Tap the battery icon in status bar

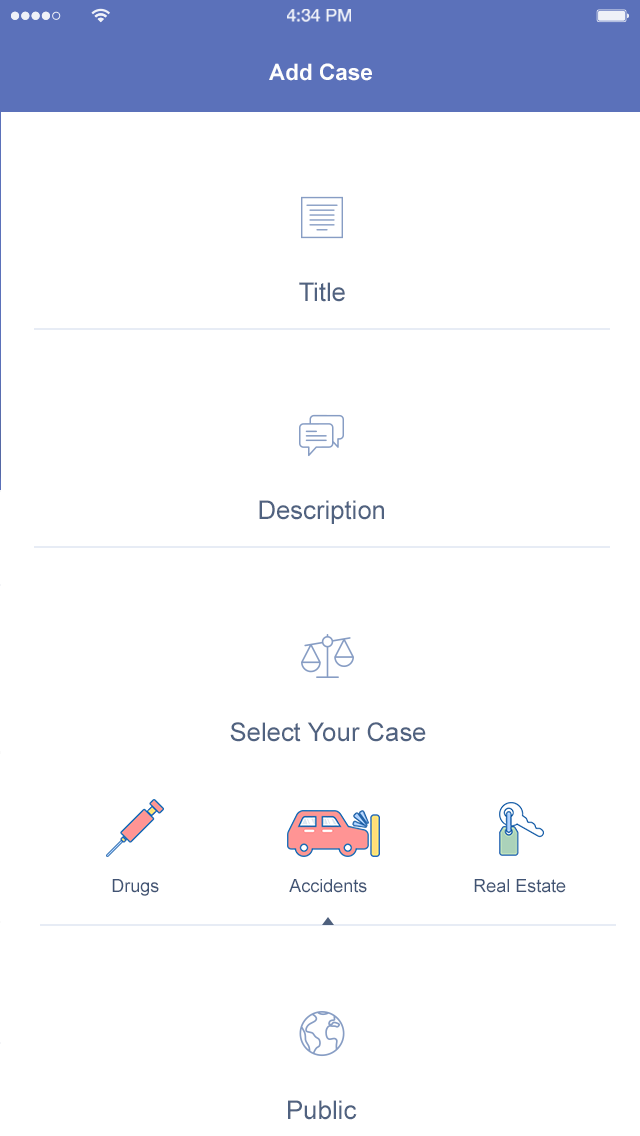pos(611,15)
